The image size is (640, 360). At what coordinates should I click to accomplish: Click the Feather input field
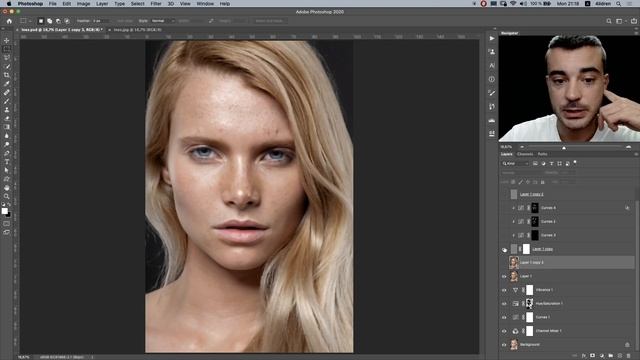(100, 21)
